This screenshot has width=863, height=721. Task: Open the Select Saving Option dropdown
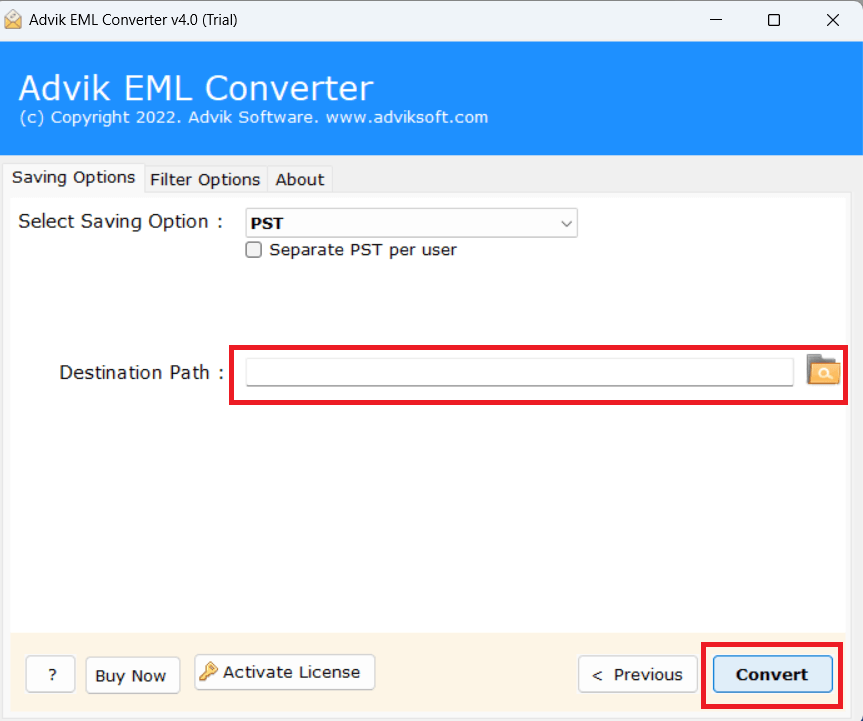pos(411,223)
